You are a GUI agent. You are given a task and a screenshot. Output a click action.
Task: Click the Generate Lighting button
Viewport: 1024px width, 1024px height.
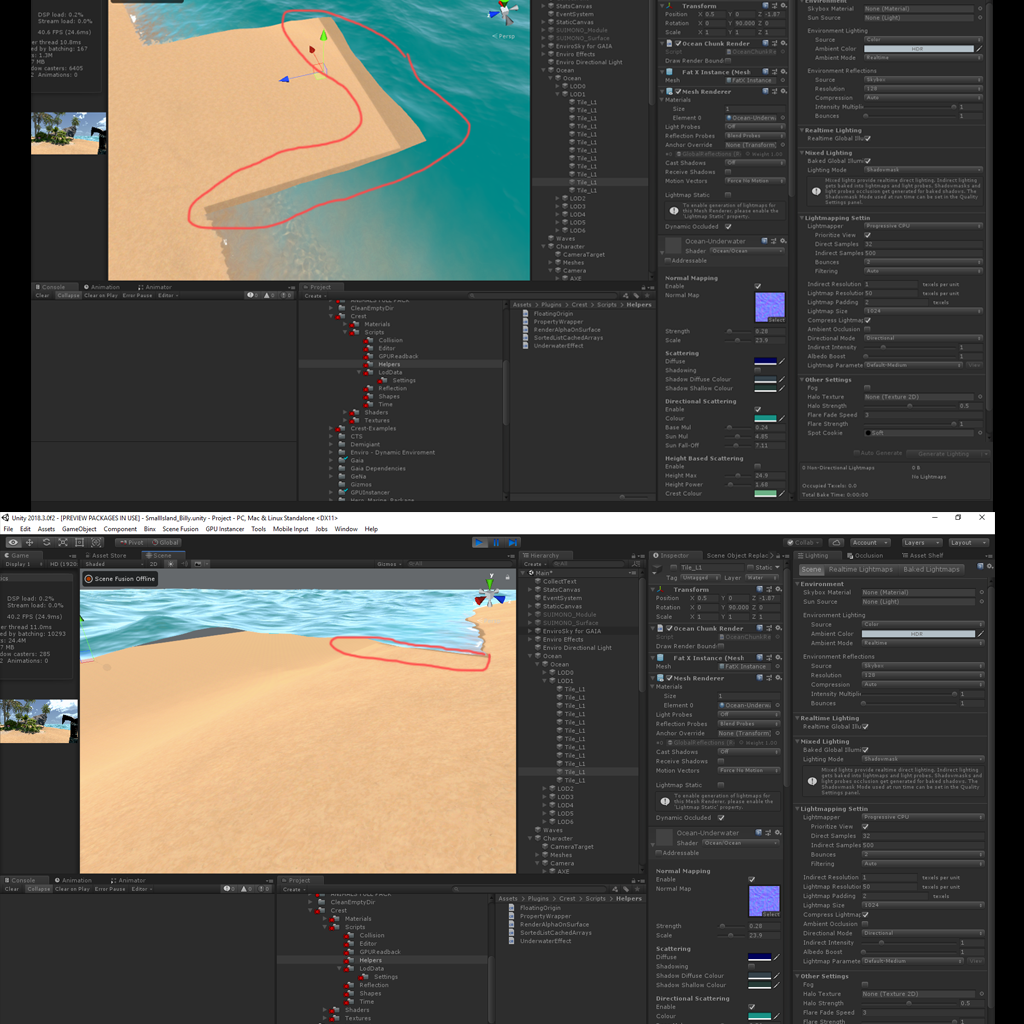click(944, 454)
